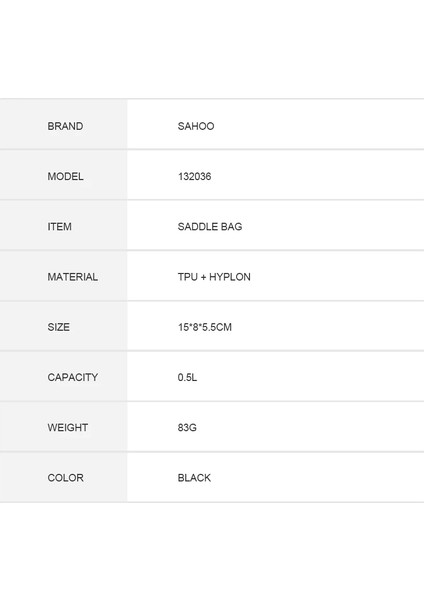The image size is (424, 600).
Task: Select the BLACK color value
Action: click(194, 478)
